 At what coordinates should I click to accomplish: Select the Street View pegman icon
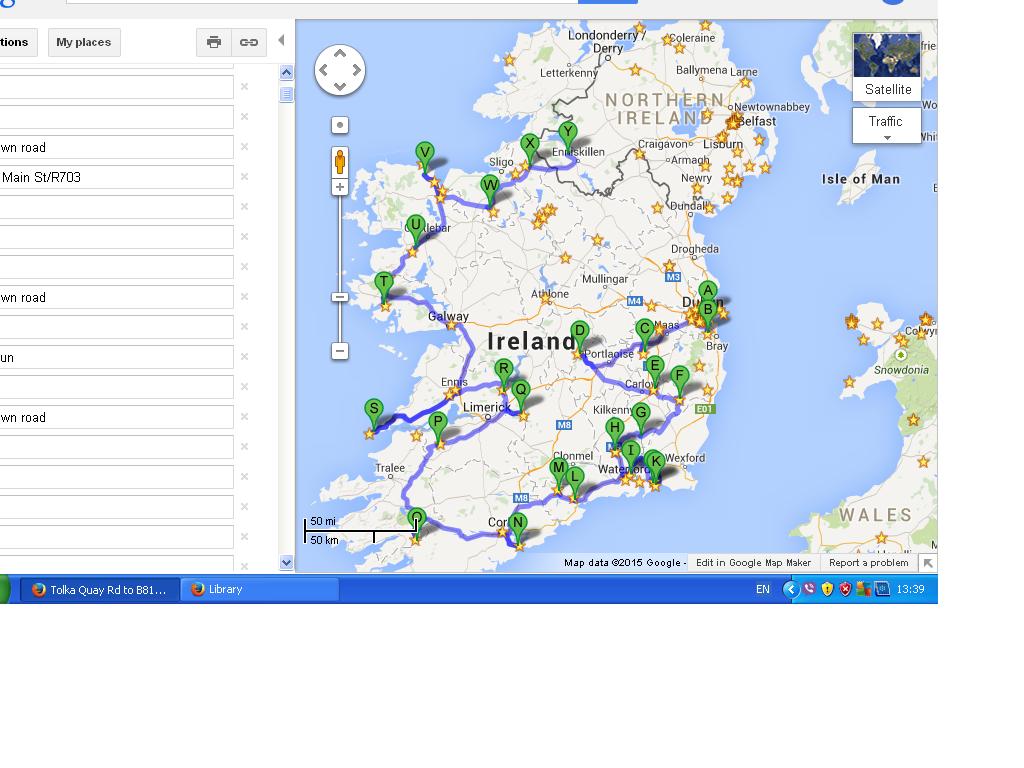tap(340, 162)
